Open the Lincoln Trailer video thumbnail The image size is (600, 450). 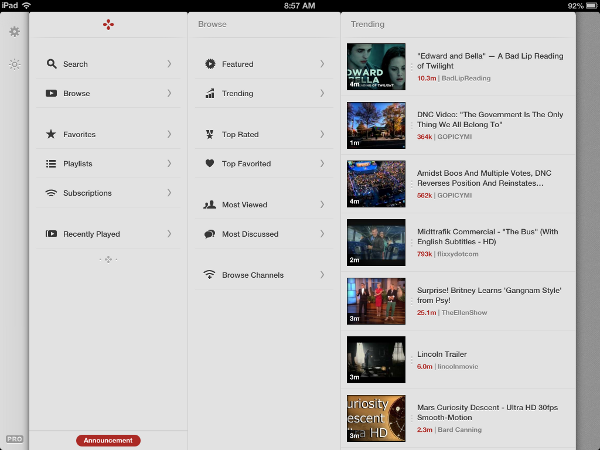[376, 360]
